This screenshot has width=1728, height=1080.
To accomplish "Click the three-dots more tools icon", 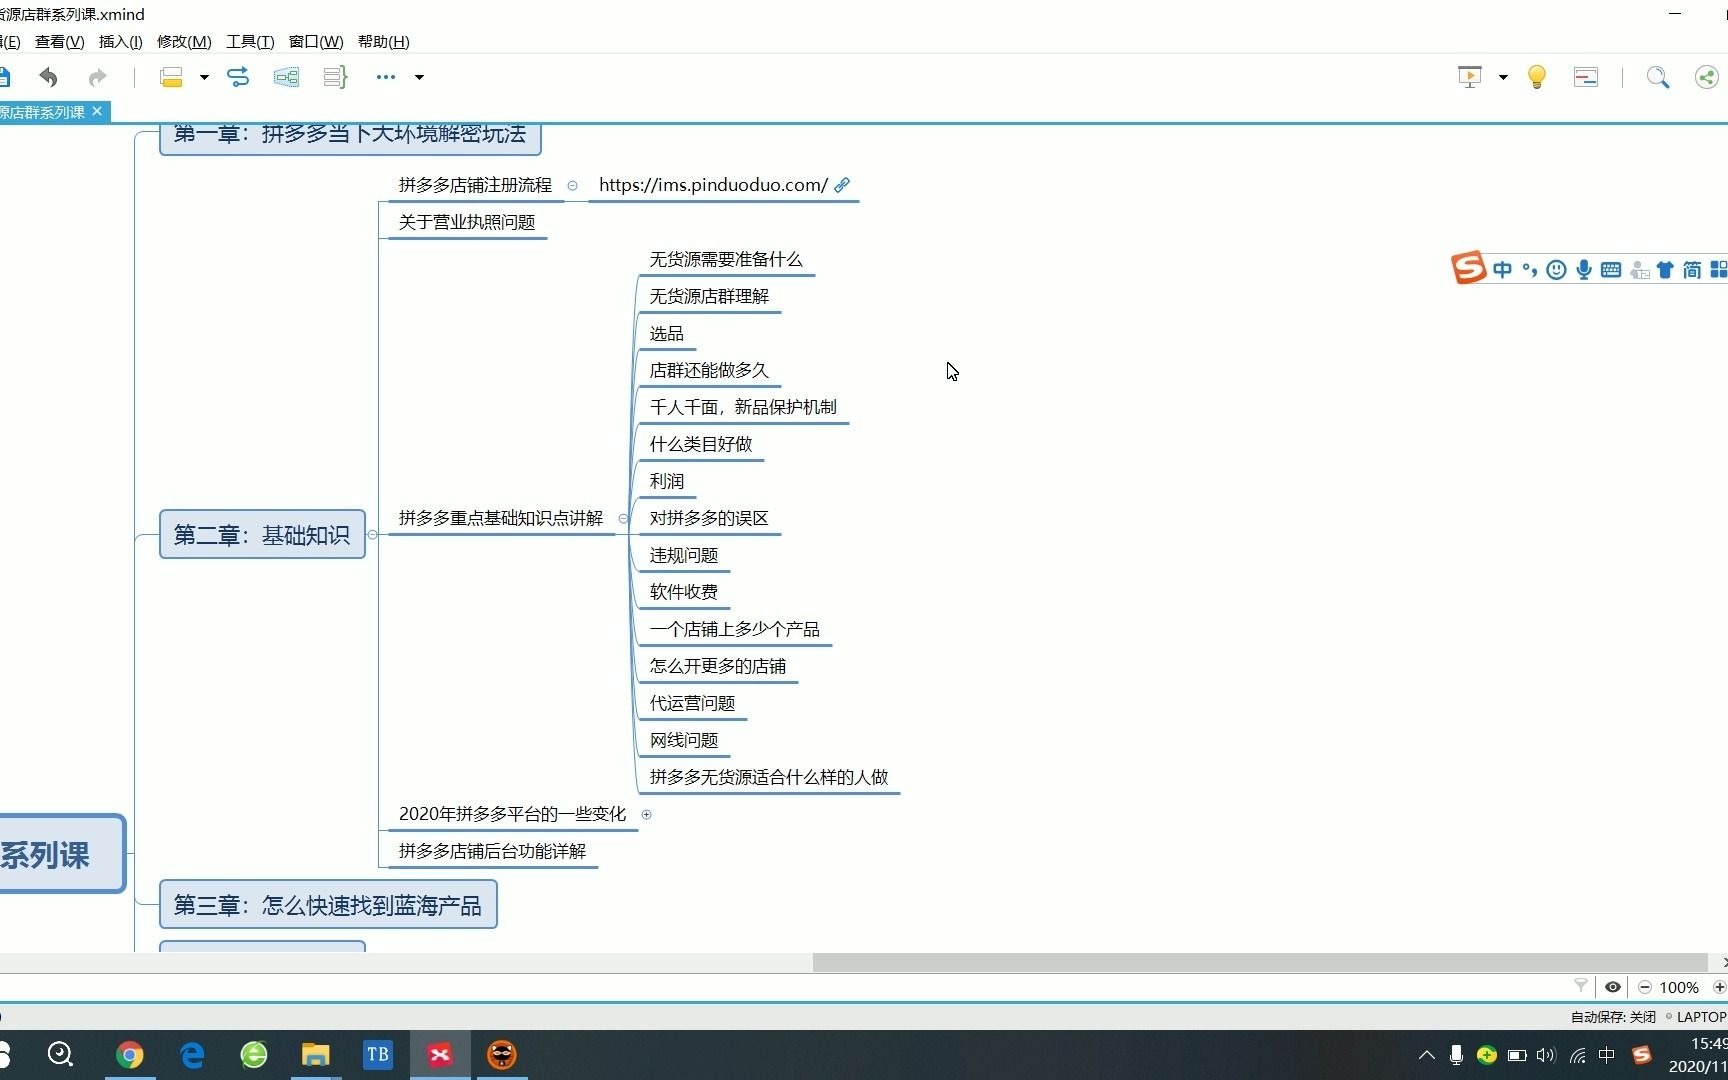I will pyautogui.click(x=386, y=77).
